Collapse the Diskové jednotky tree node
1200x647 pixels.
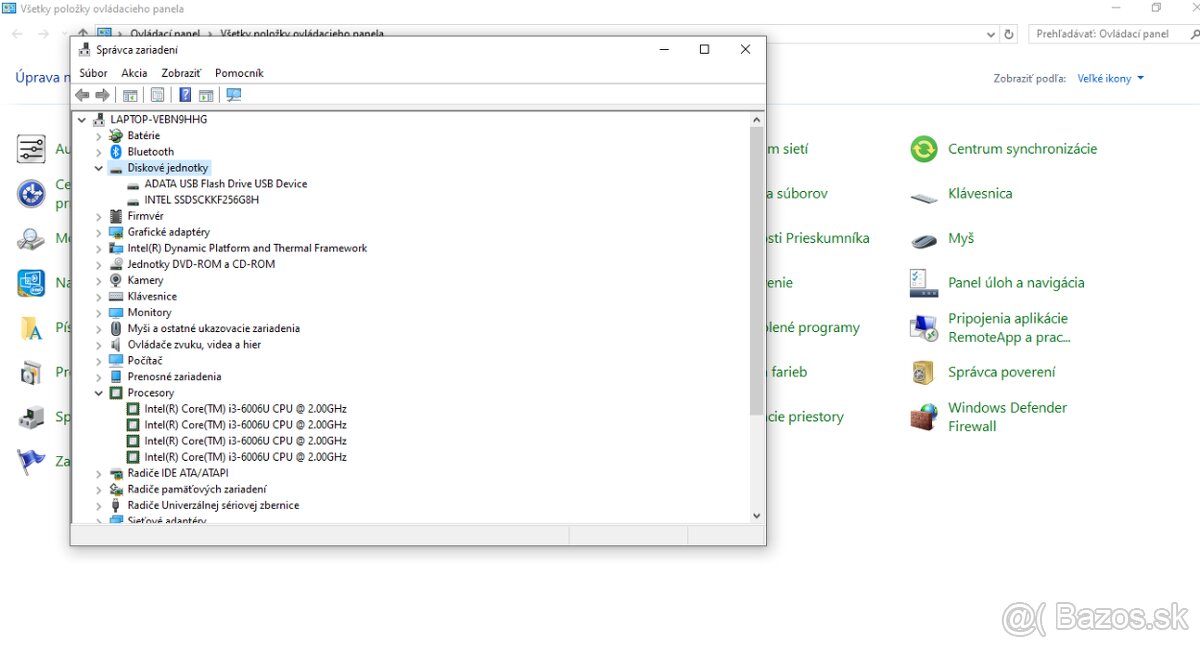[99, 168]
